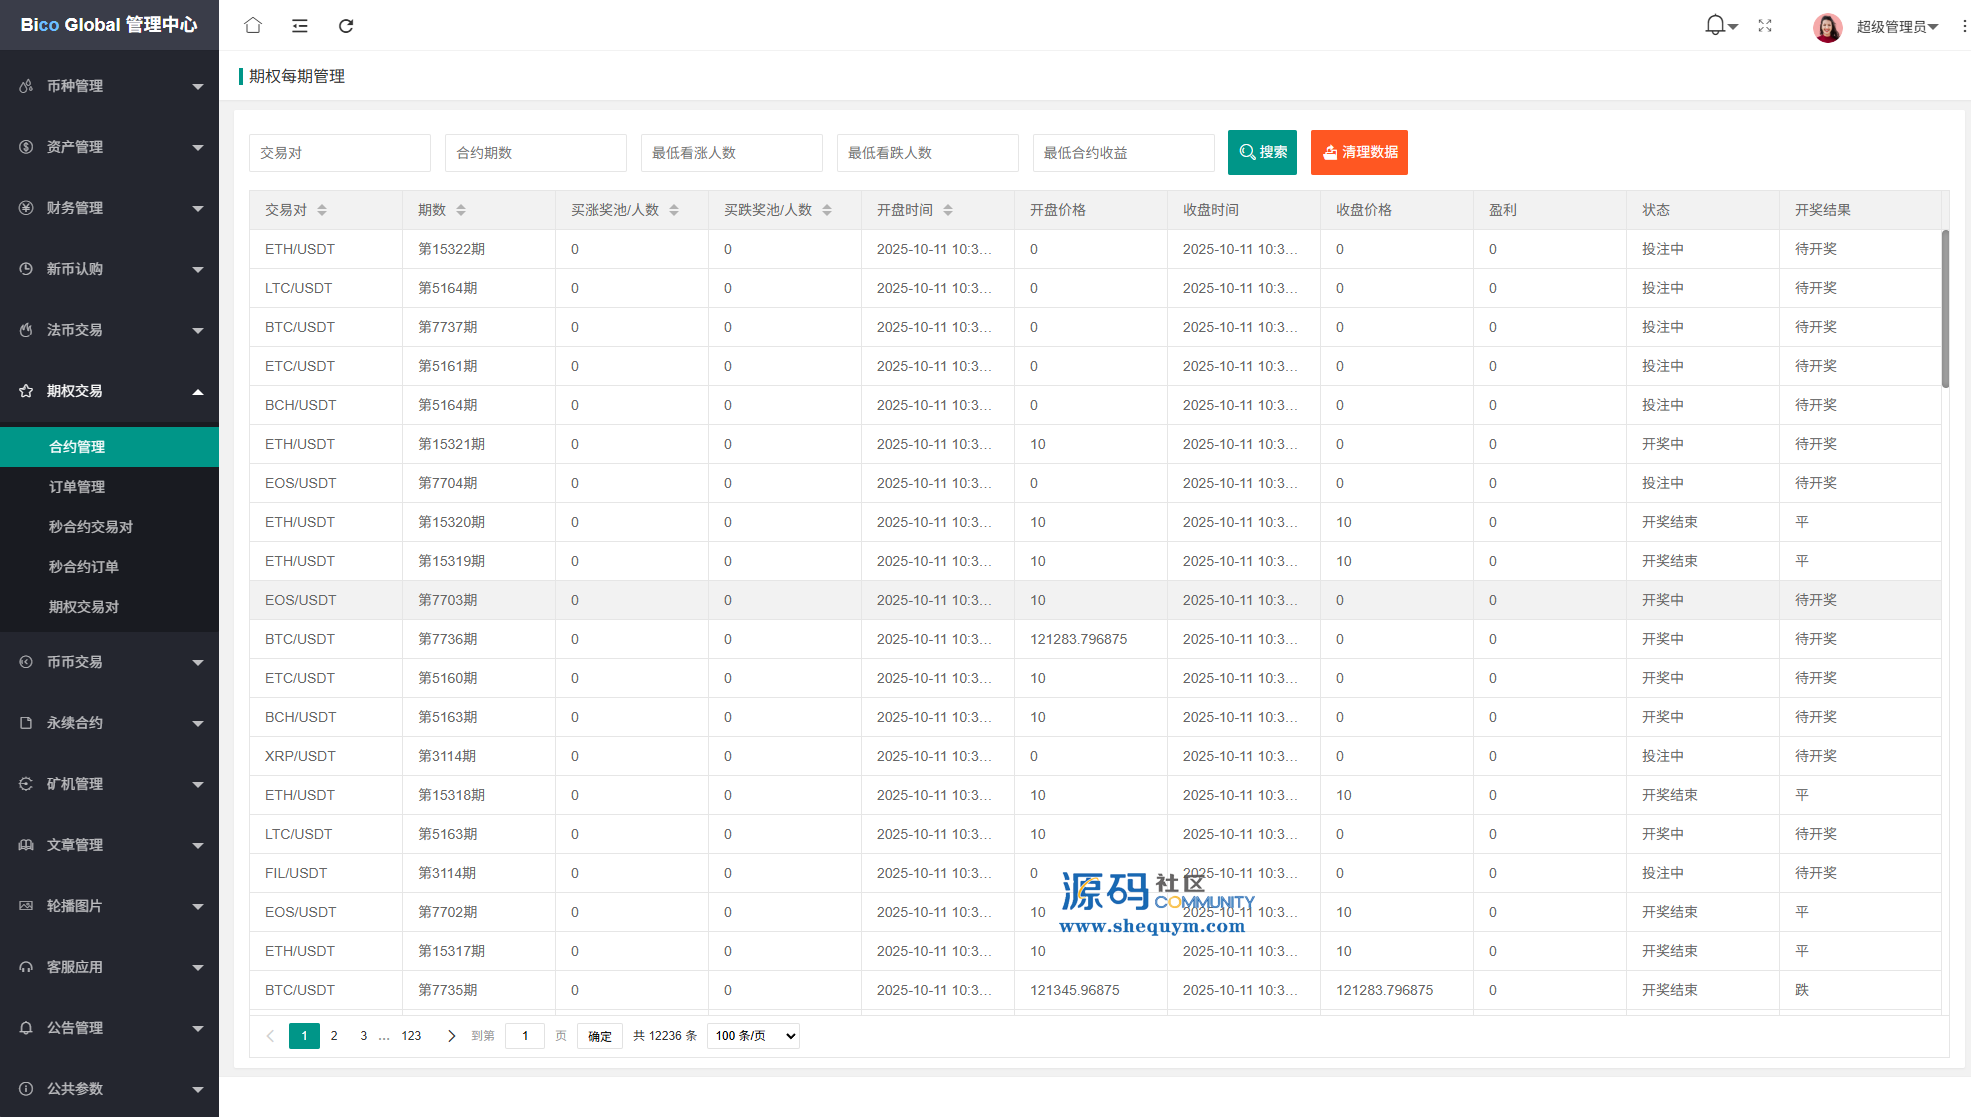Click the orange 清理数据 button
1971x1117 pixels.
click(1359, 152)
